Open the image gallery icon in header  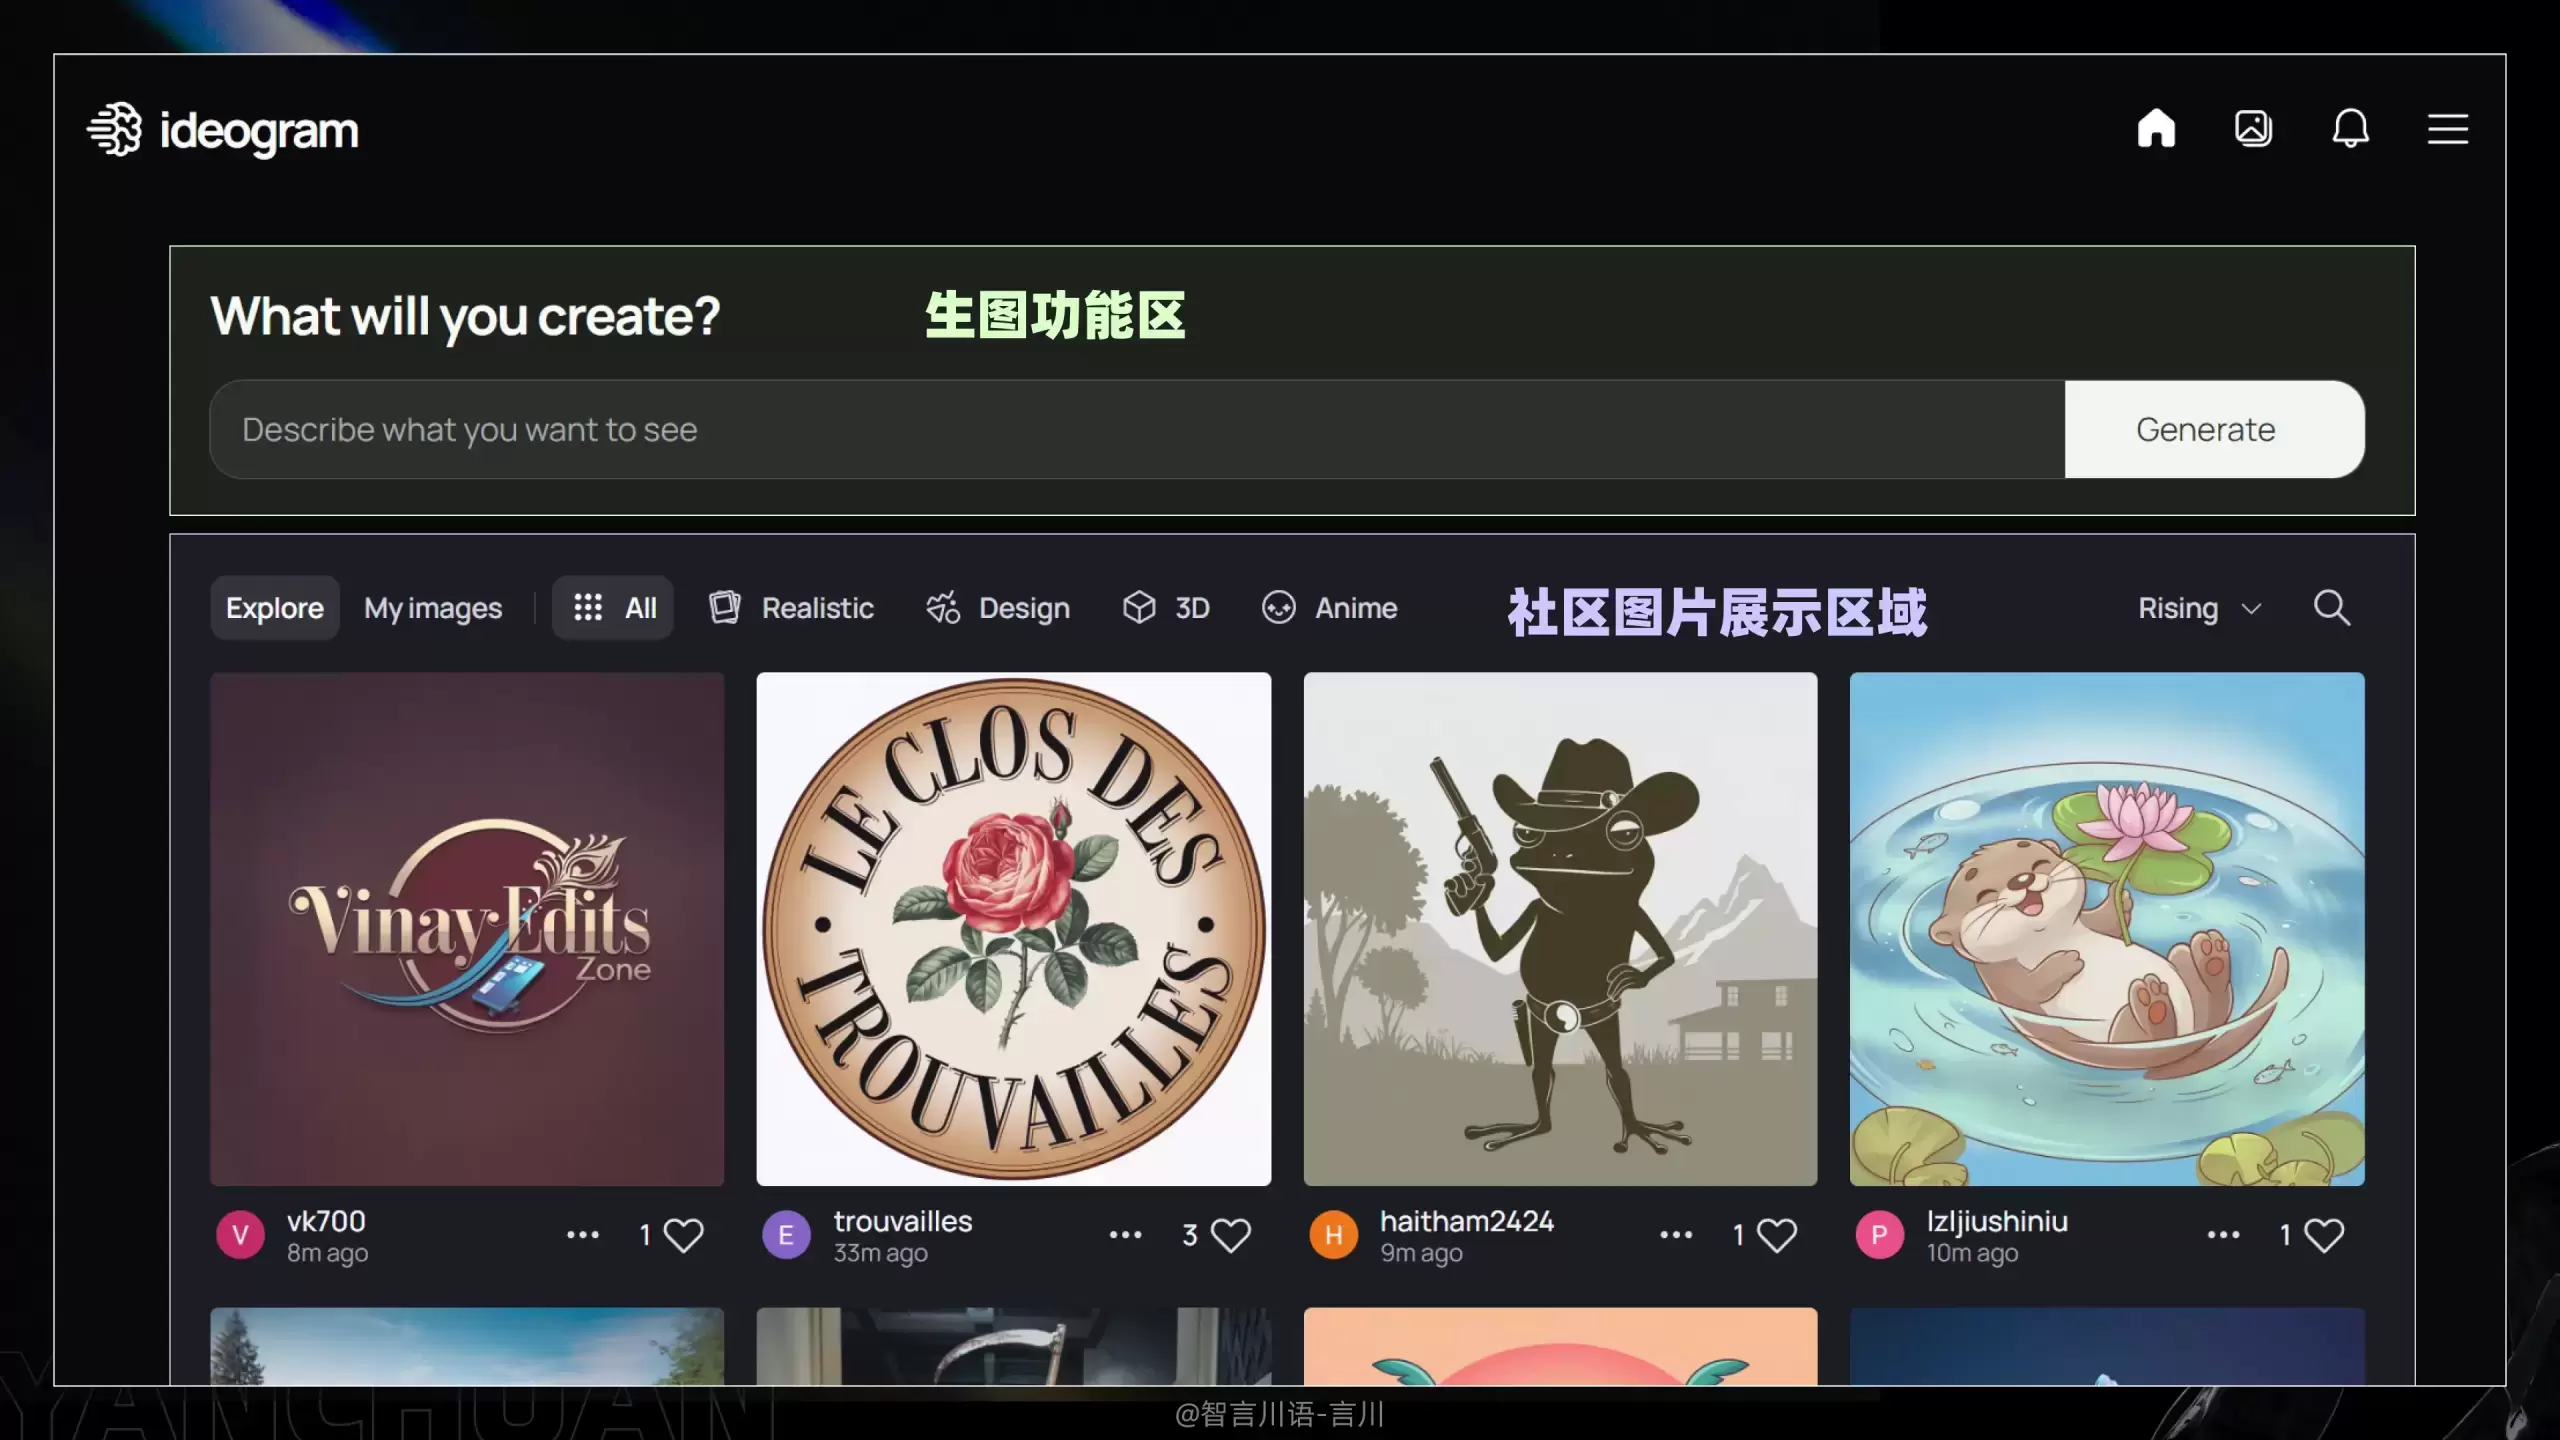click(2253, 128)
